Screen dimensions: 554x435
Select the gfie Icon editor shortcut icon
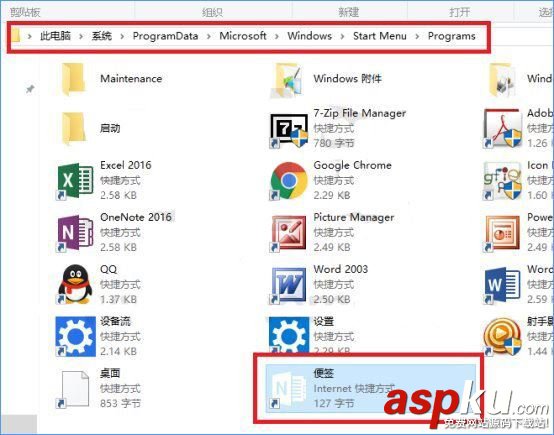503,181
